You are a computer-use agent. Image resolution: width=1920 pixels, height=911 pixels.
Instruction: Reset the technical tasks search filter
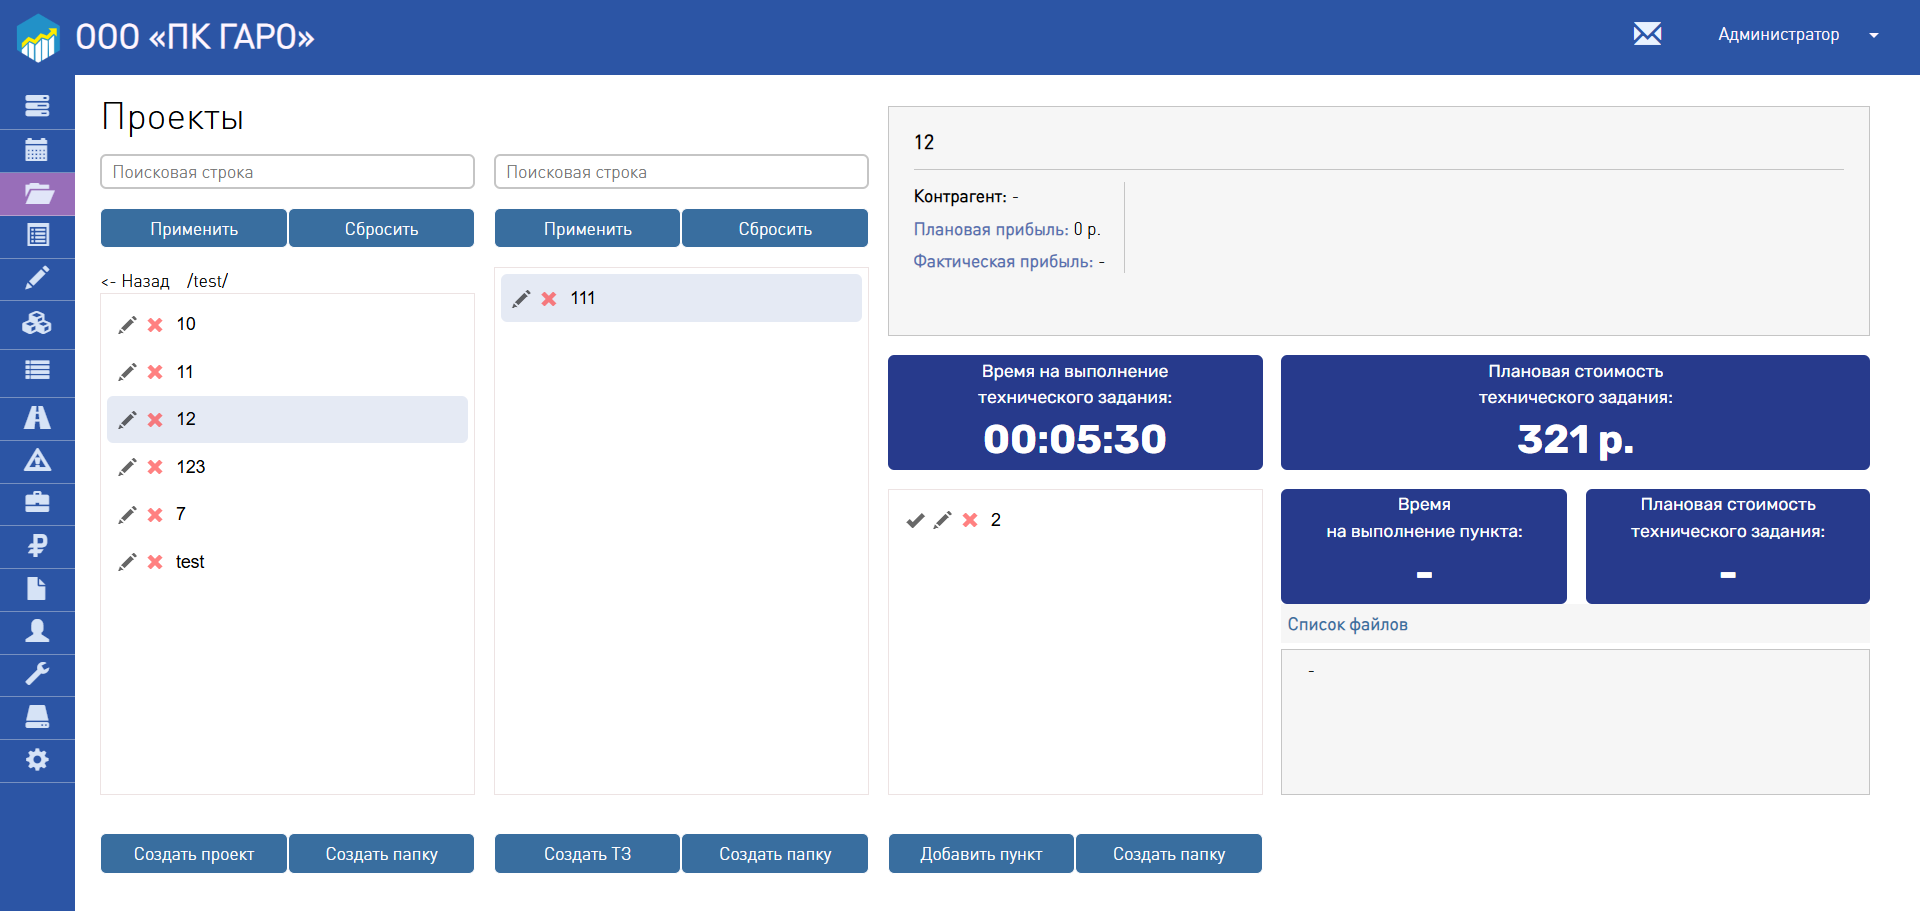[775, 228]
